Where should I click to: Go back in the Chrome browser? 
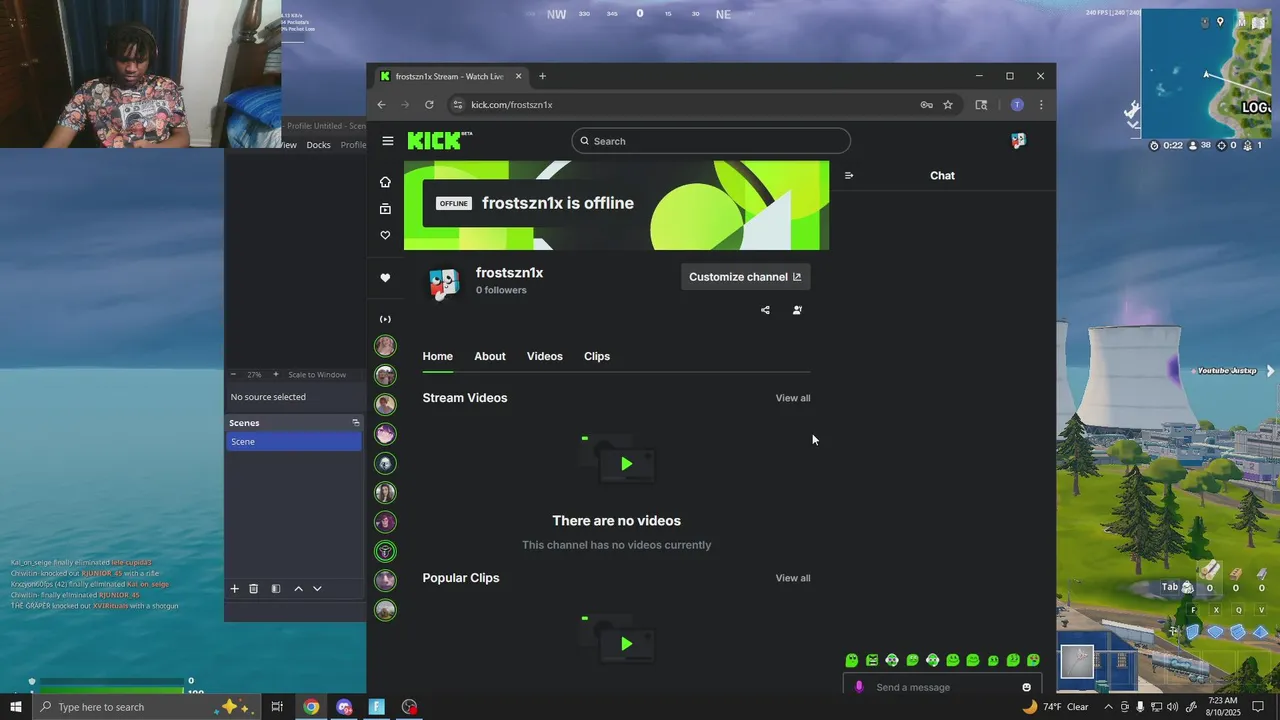coord(381,104)
